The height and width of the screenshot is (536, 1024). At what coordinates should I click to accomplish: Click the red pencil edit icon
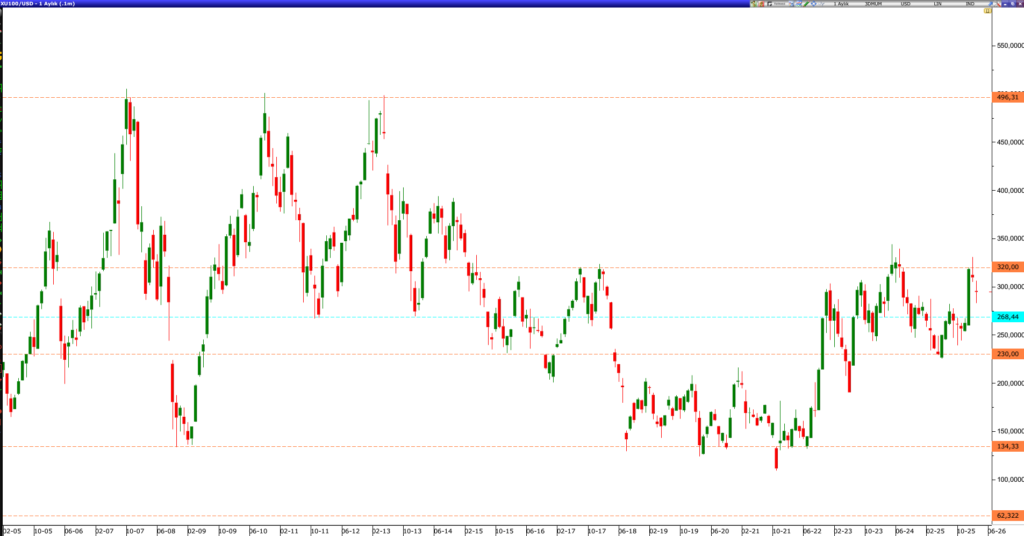coord(998,4)
